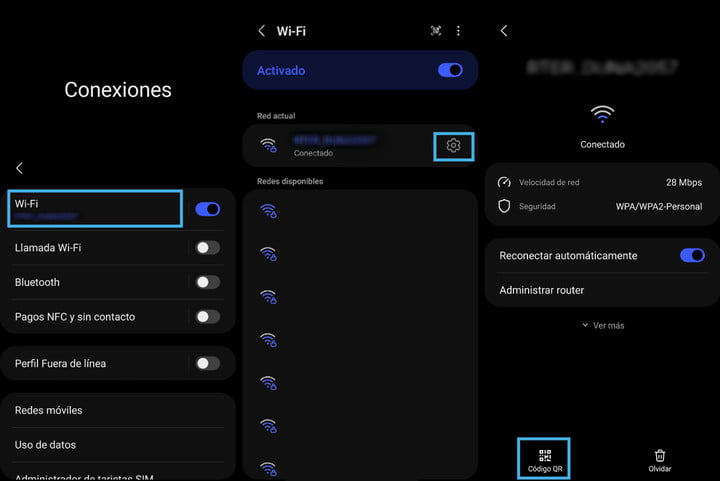
Task: Open the Uso de datos item
Action: [x=45, y=444]
